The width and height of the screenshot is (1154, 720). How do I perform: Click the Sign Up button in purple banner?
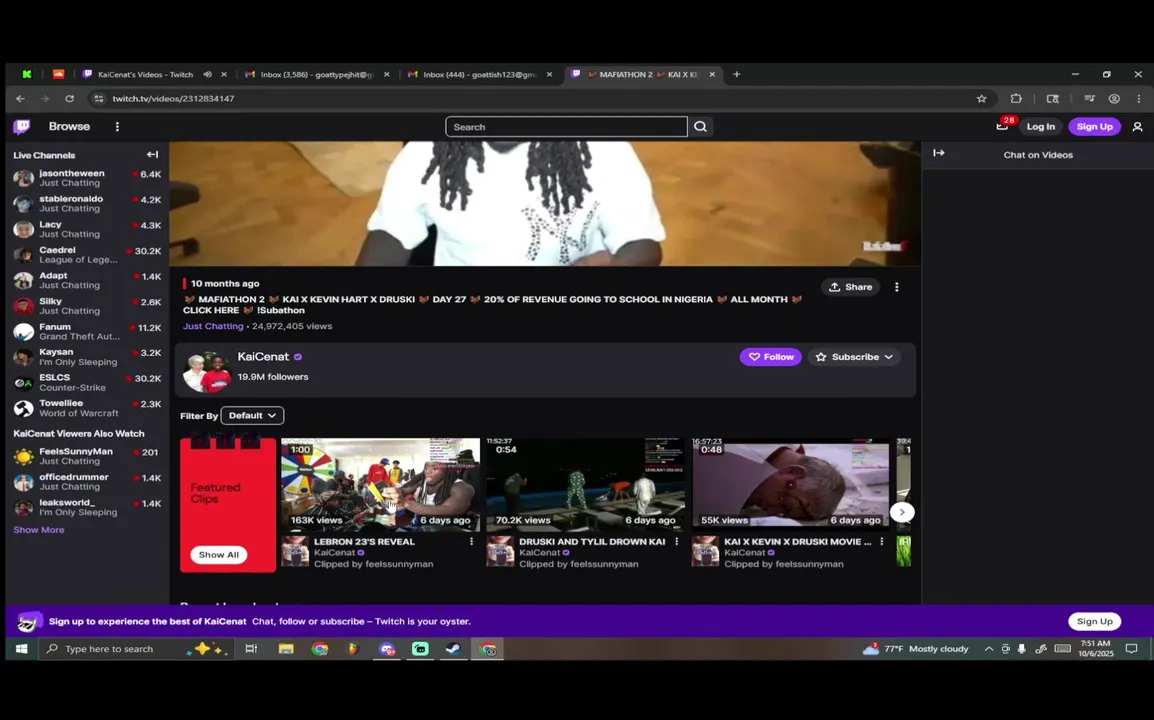(x=1094, y=621)
